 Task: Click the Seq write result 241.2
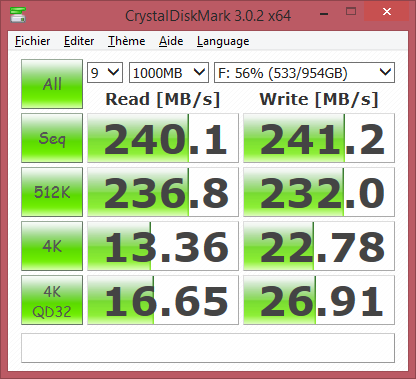tap(319, 138)
